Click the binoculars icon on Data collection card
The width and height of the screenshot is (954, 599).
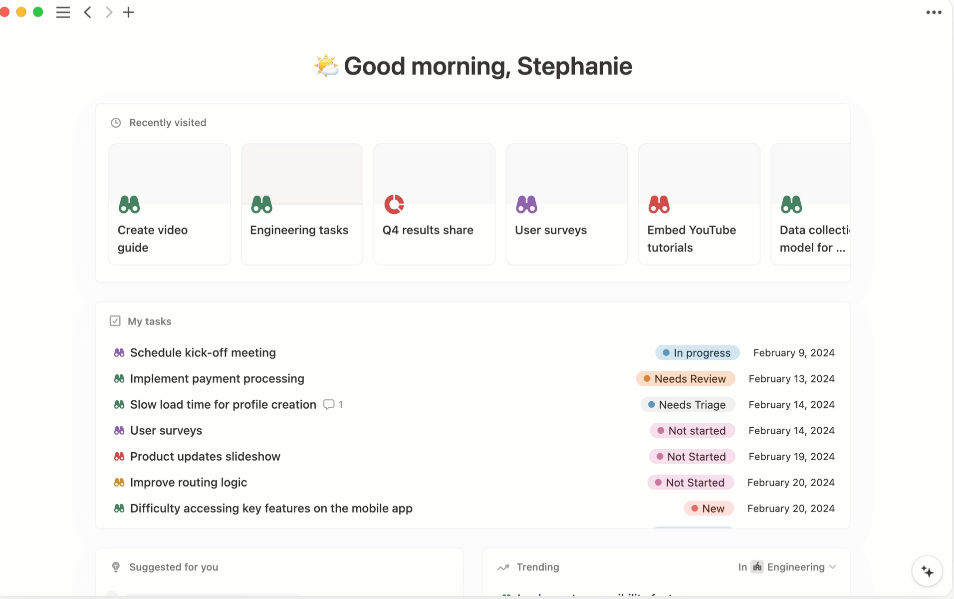click(x=792, y=204)
